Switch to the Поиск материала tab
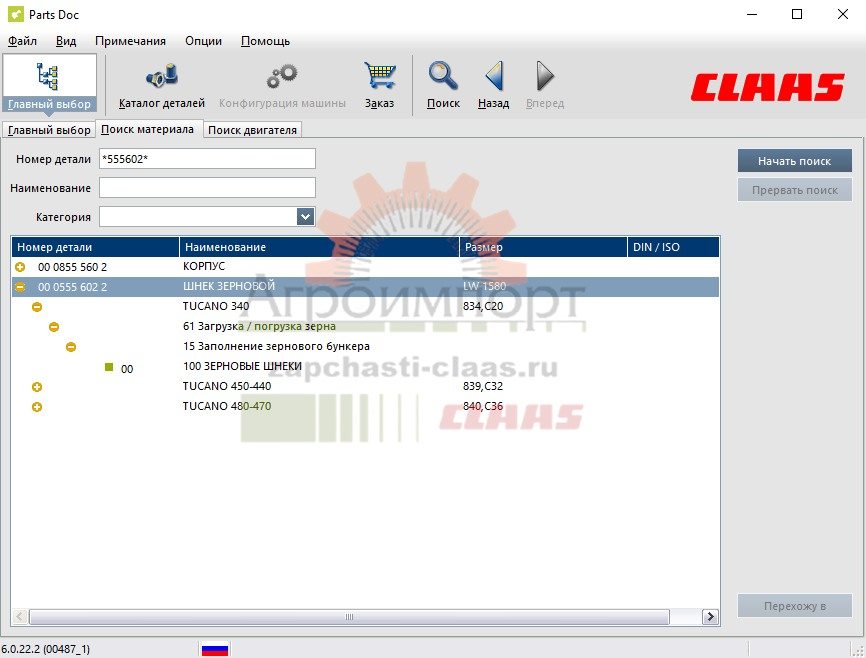The height and width of the screenshot is (658, 866). pos(147,129)
